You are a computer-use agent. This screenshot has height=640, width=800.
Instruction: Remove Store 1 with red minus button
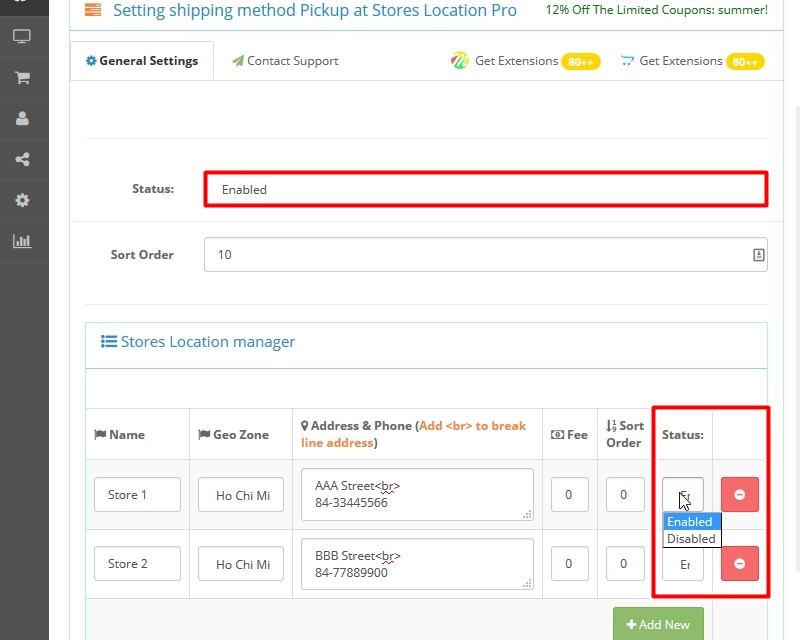739,494
